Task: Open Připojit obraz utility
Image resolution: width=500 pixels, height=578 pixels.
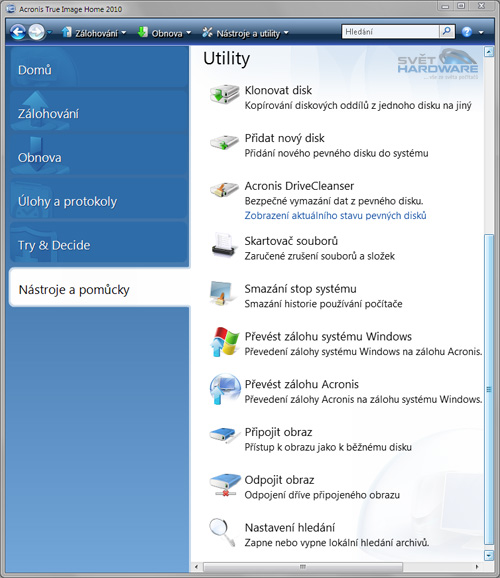Action: [278, 432]
